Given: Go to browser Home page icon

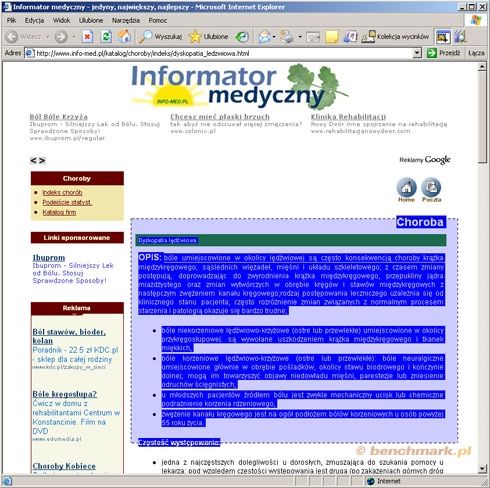Looking at the screenshot, I should (x=125, y=36).
